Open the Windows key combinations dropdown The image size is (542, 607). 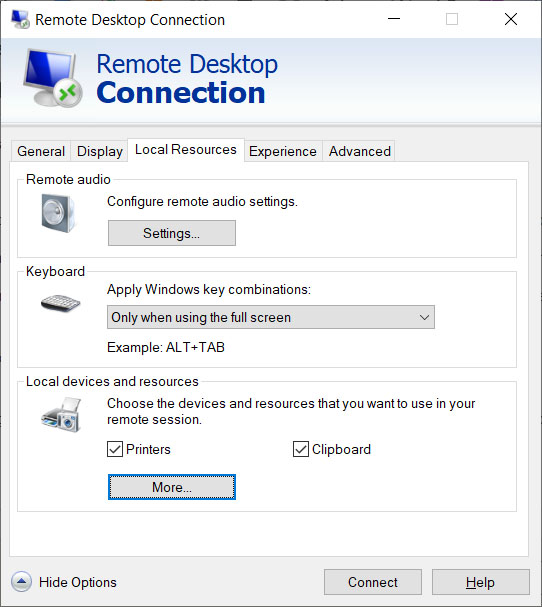coord(271,317)
